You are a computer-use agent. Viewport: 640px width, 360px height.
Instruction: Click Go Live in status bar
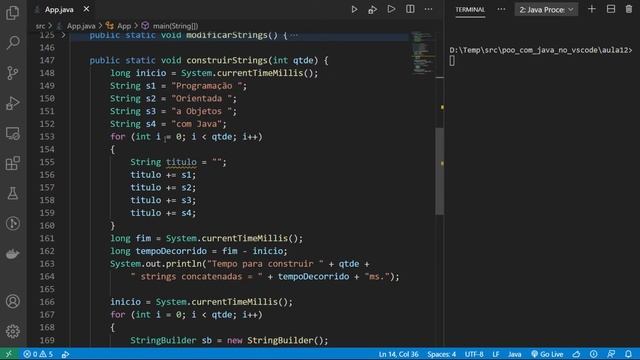[x=547, y=354]
